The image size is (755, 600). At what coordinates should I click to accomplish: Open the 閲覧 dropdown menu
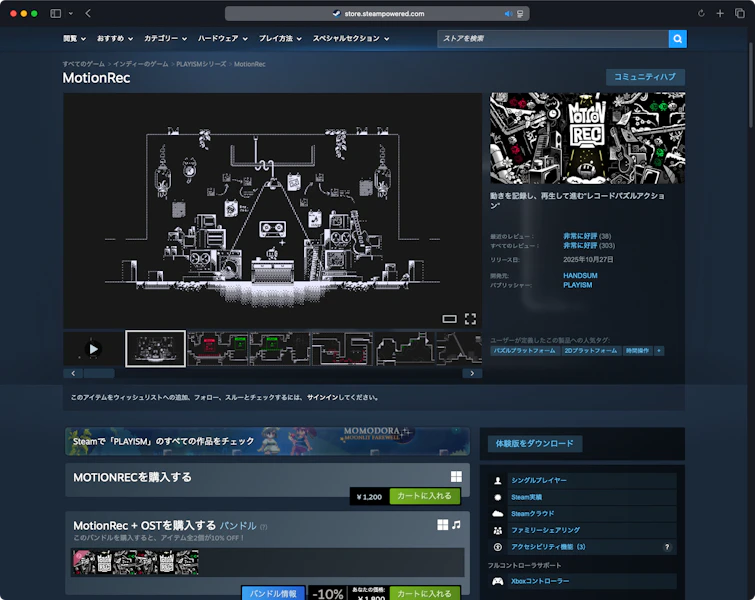74,39
